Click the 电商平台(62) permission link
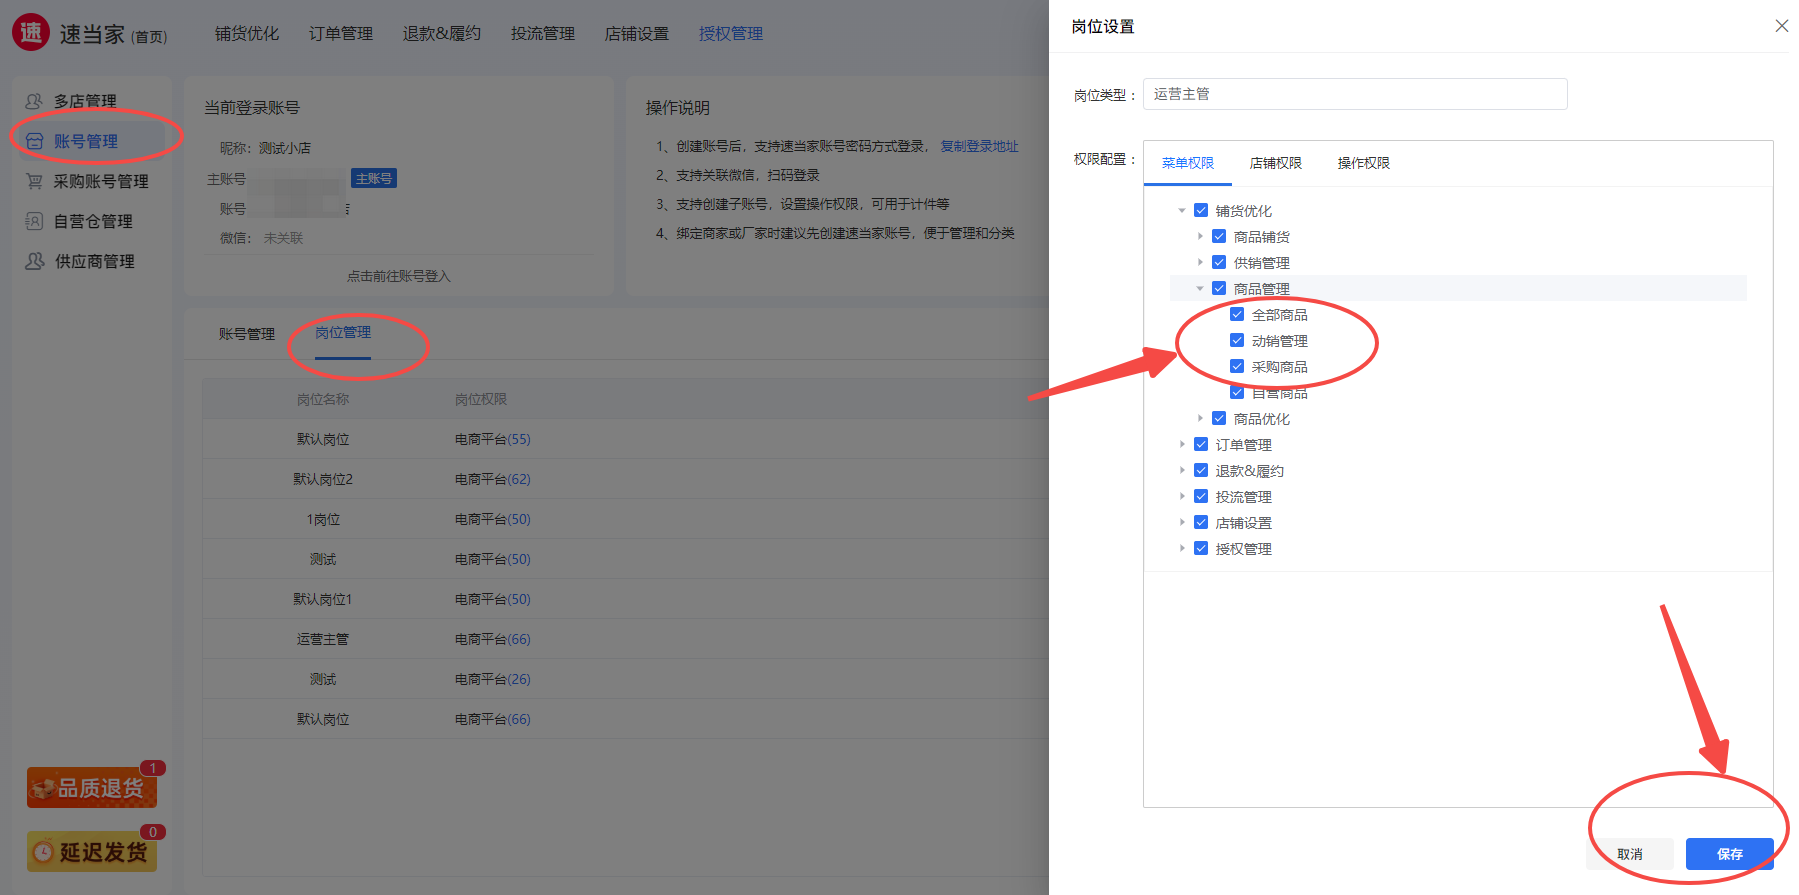The width and height of the screenshot is (1799, 895). tap(493, 479)
